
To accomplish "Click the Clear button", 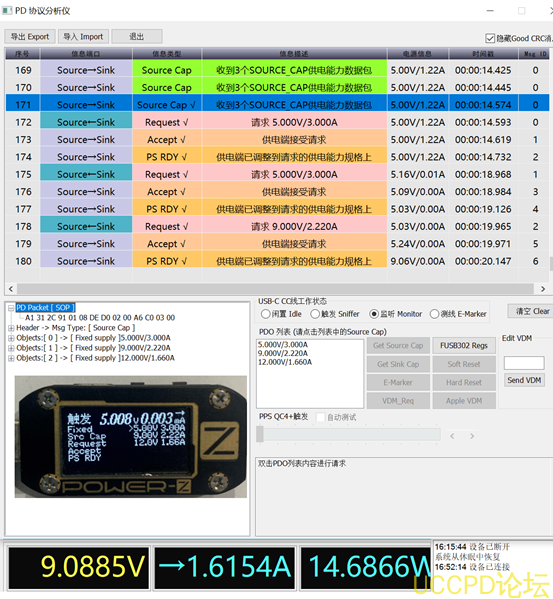I will tap(532, 311).
